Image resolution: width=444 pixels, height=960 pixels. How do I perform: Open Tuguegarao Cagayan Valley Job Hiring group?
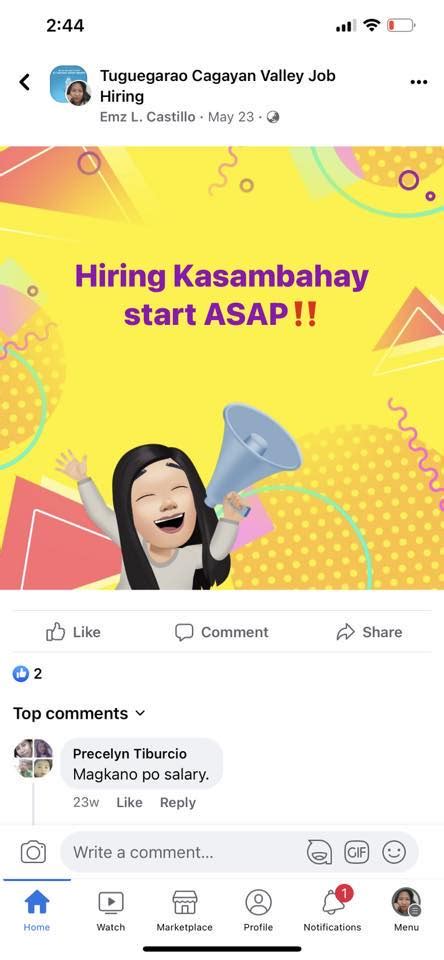[x=217, y=86]
